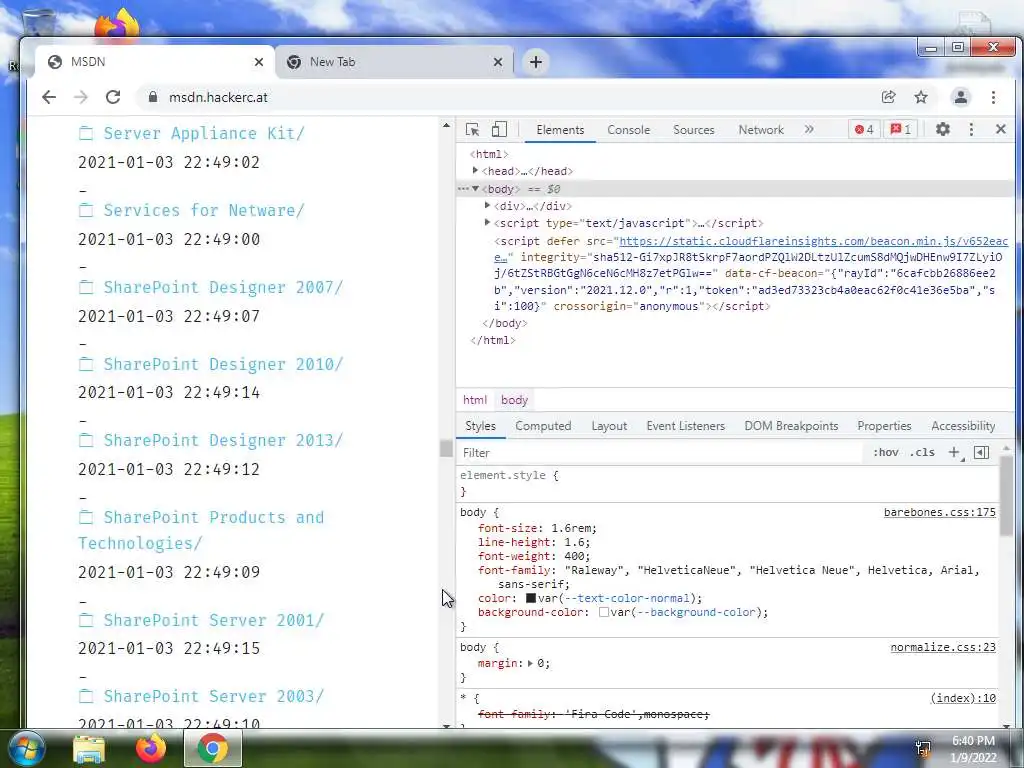The height and width of the screenshot is (768, 1024).
Task: Open the (index):10 source link
Action: [x=963, y=699]
